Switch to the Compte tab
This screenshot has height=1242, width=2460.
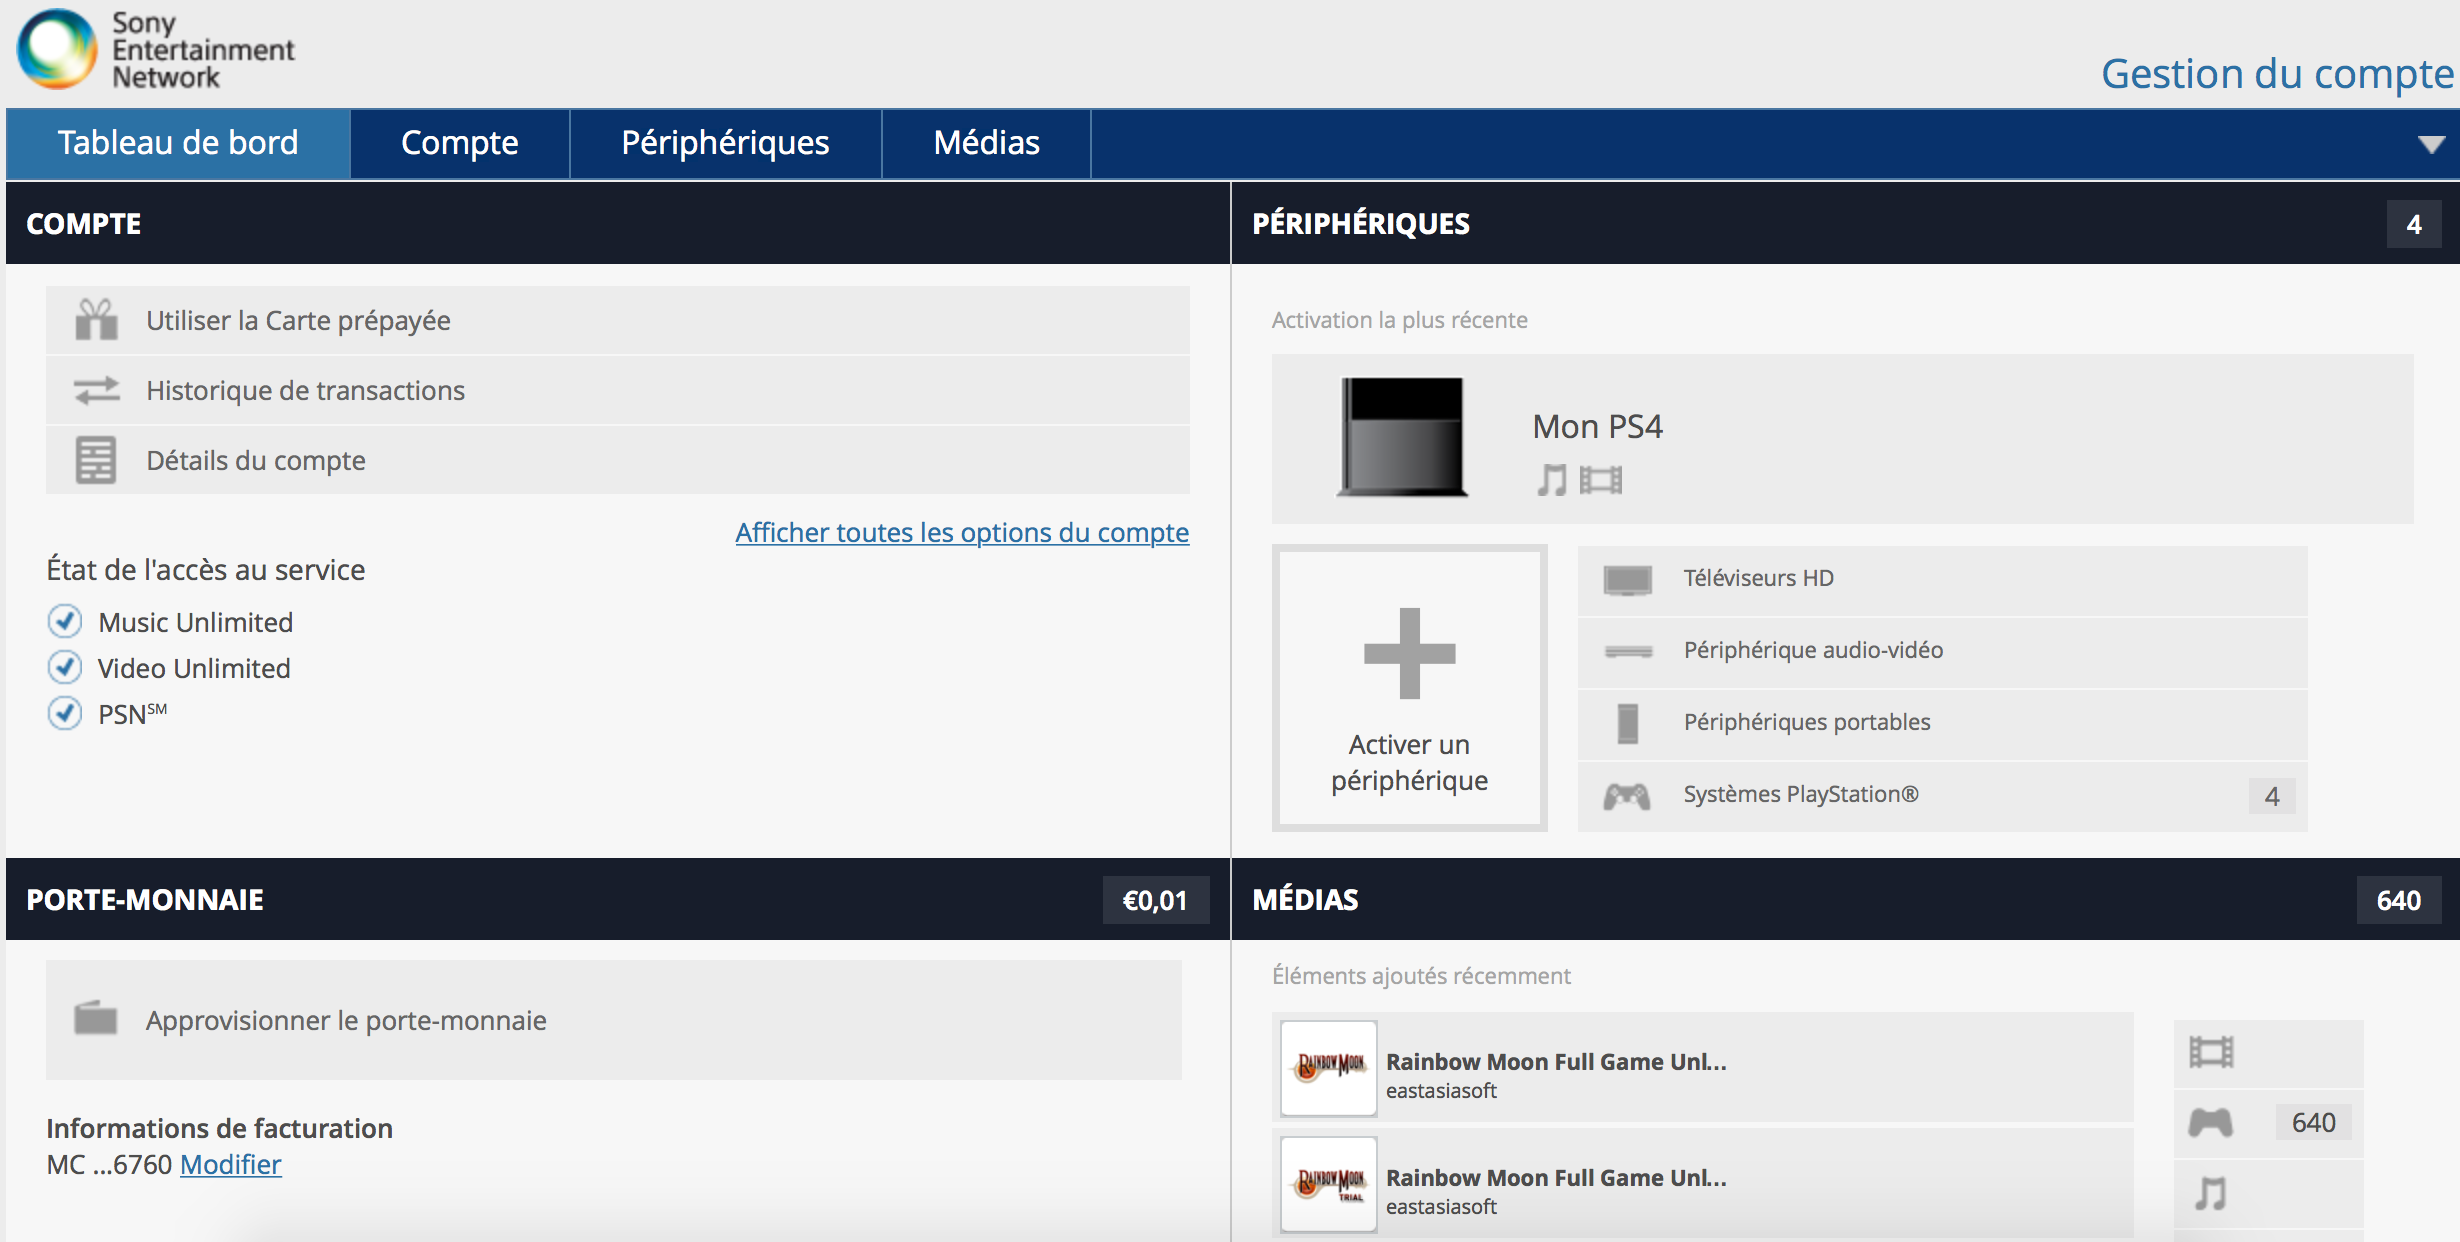[460, 143]
